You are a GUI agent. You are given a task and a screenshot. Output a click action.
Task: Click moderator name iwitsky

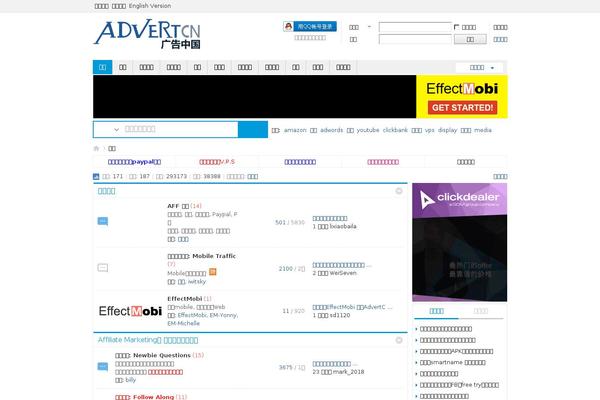pos(197,281)
